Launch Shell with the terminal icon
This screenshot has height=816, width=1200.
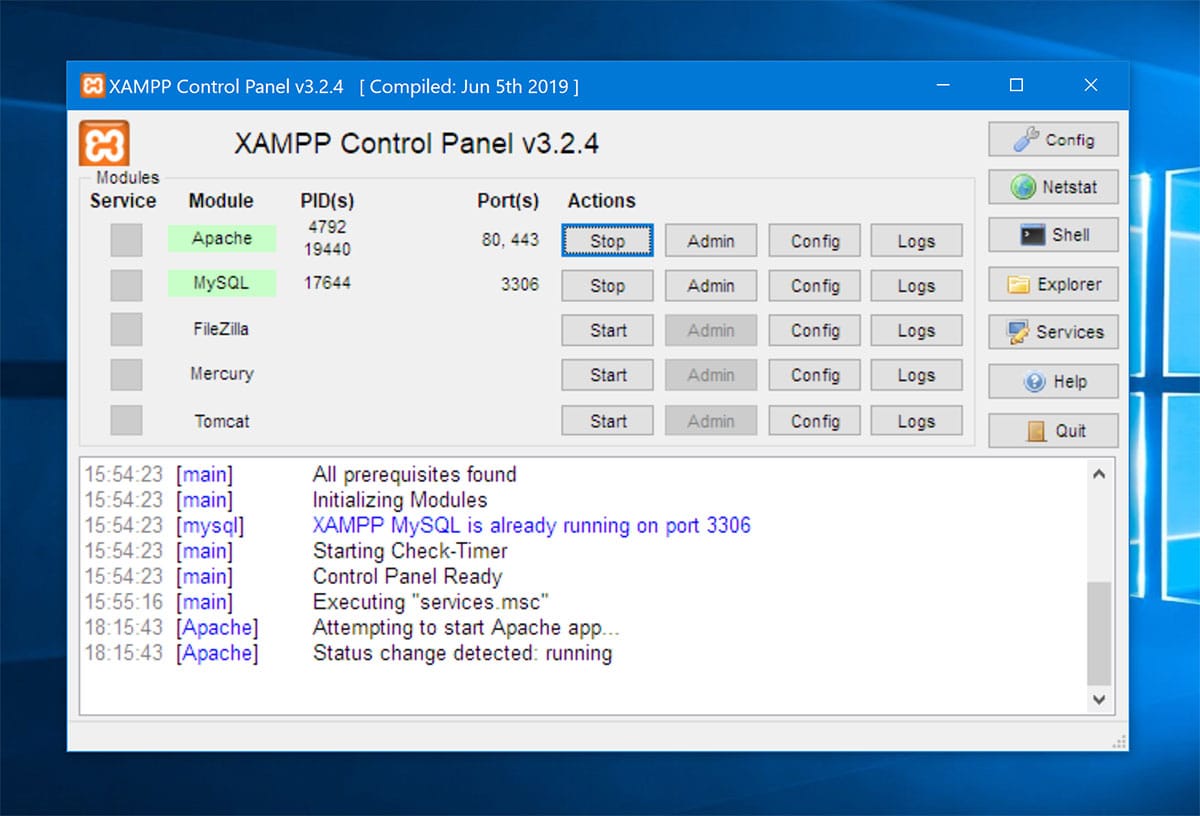click(1053, 235)
